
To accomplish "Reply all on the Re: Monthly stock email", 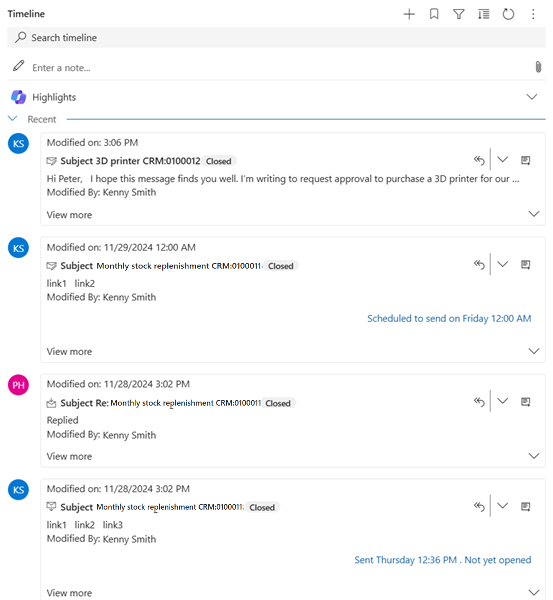I will (479, 401).
